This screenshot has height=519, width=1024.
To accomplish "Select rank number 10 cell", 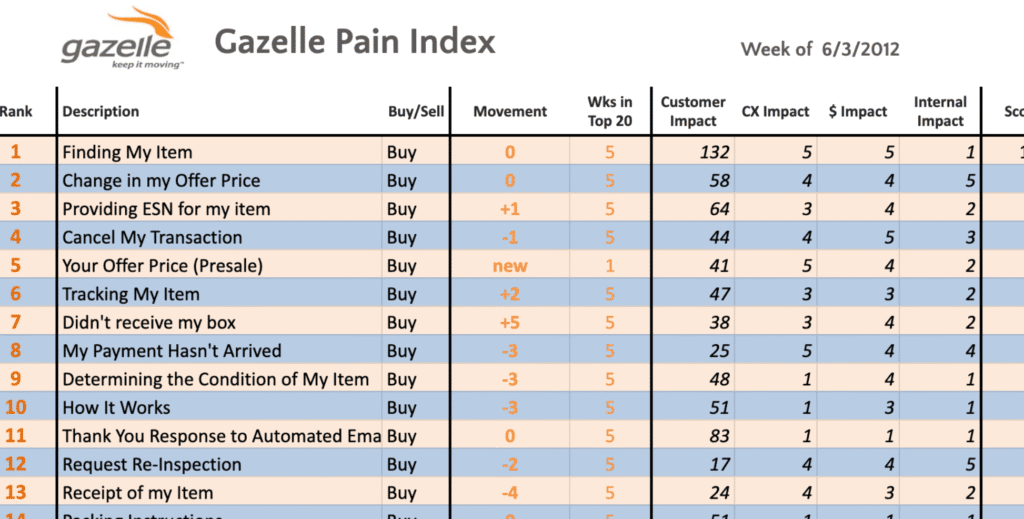I will point(15,408).
